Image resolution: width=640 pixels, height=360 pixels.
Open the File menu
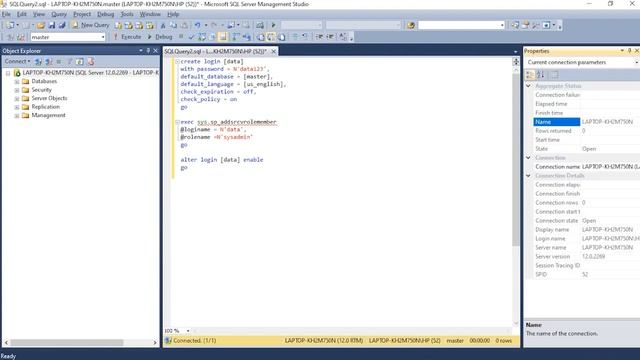[6, 14]
